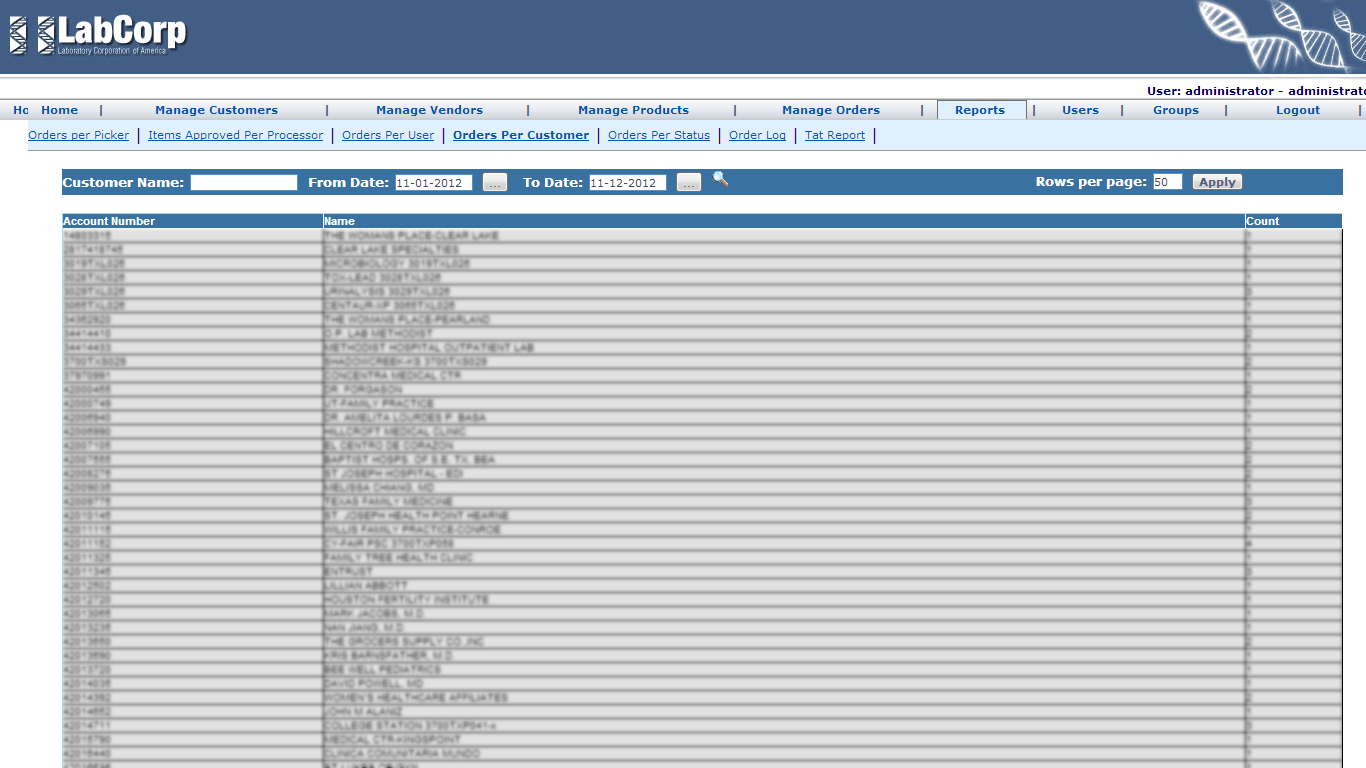Click the From Date text field

(x=433, y=183)
